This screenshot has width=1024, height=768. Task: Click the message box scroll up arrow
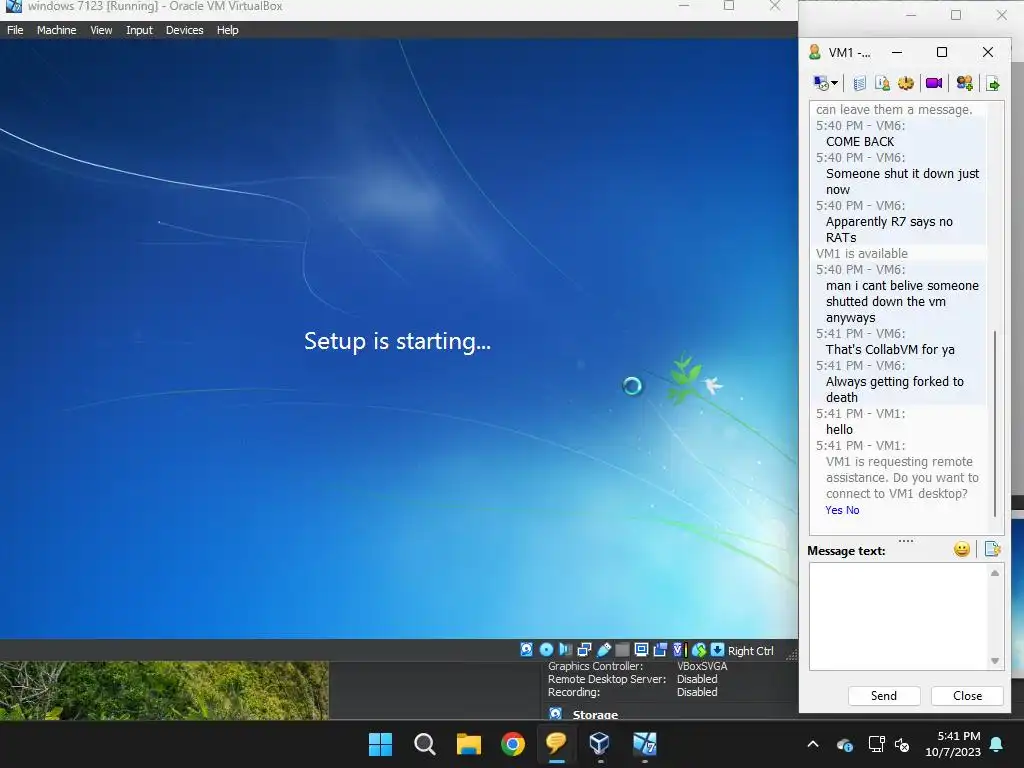coord(995,573)
